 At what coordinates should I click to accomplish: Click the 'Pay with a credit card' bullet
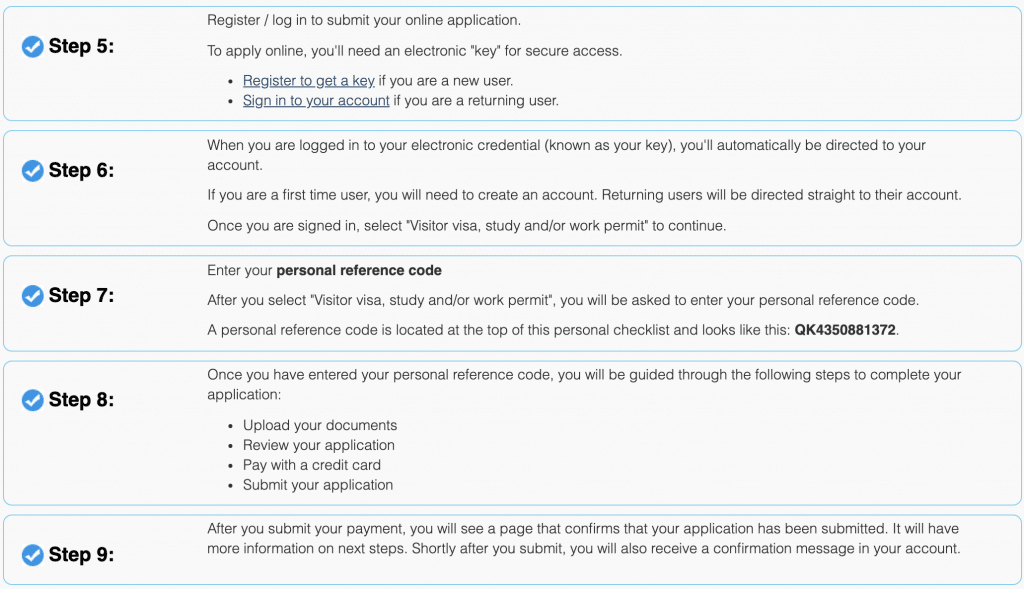pos(312,465)
